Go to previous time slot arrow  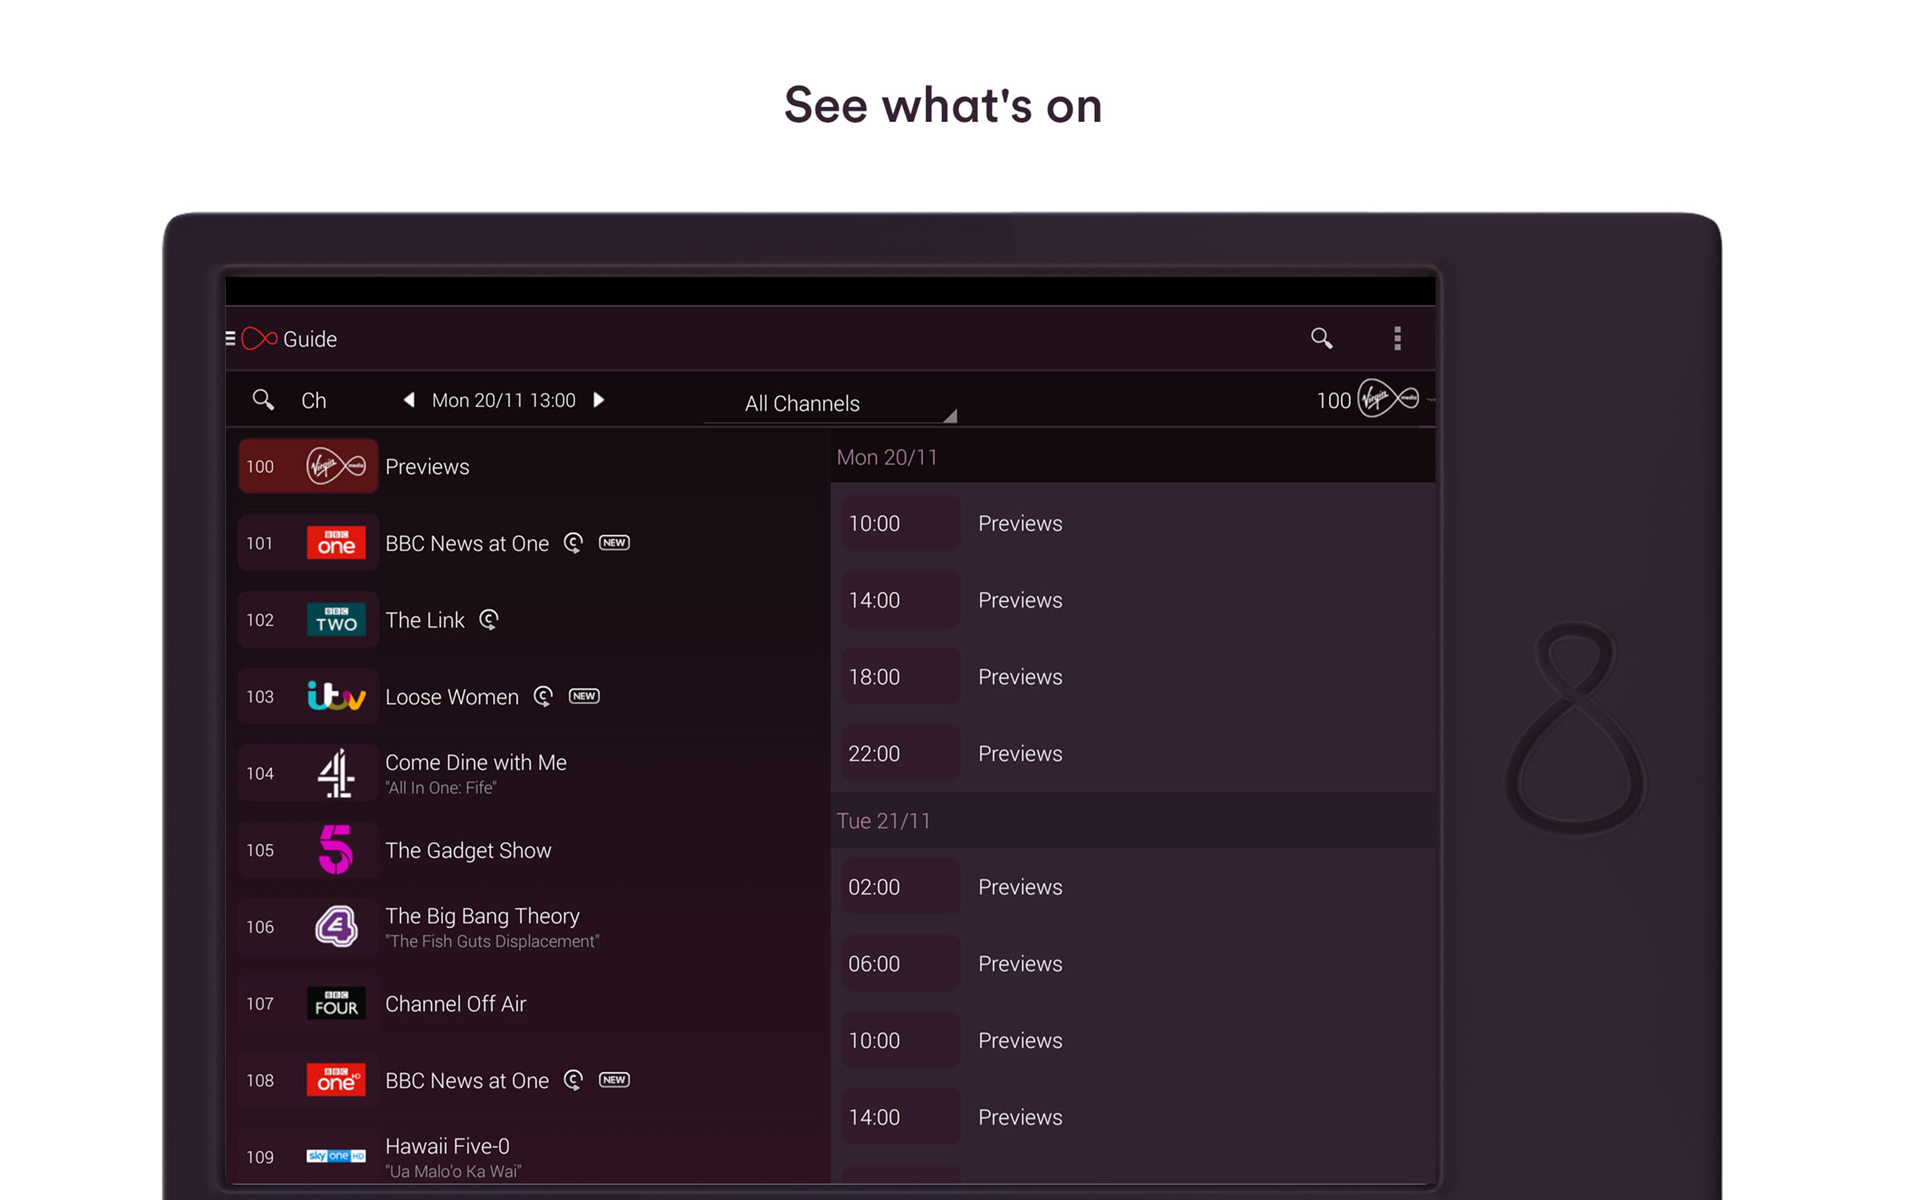(x=409, y=400)
